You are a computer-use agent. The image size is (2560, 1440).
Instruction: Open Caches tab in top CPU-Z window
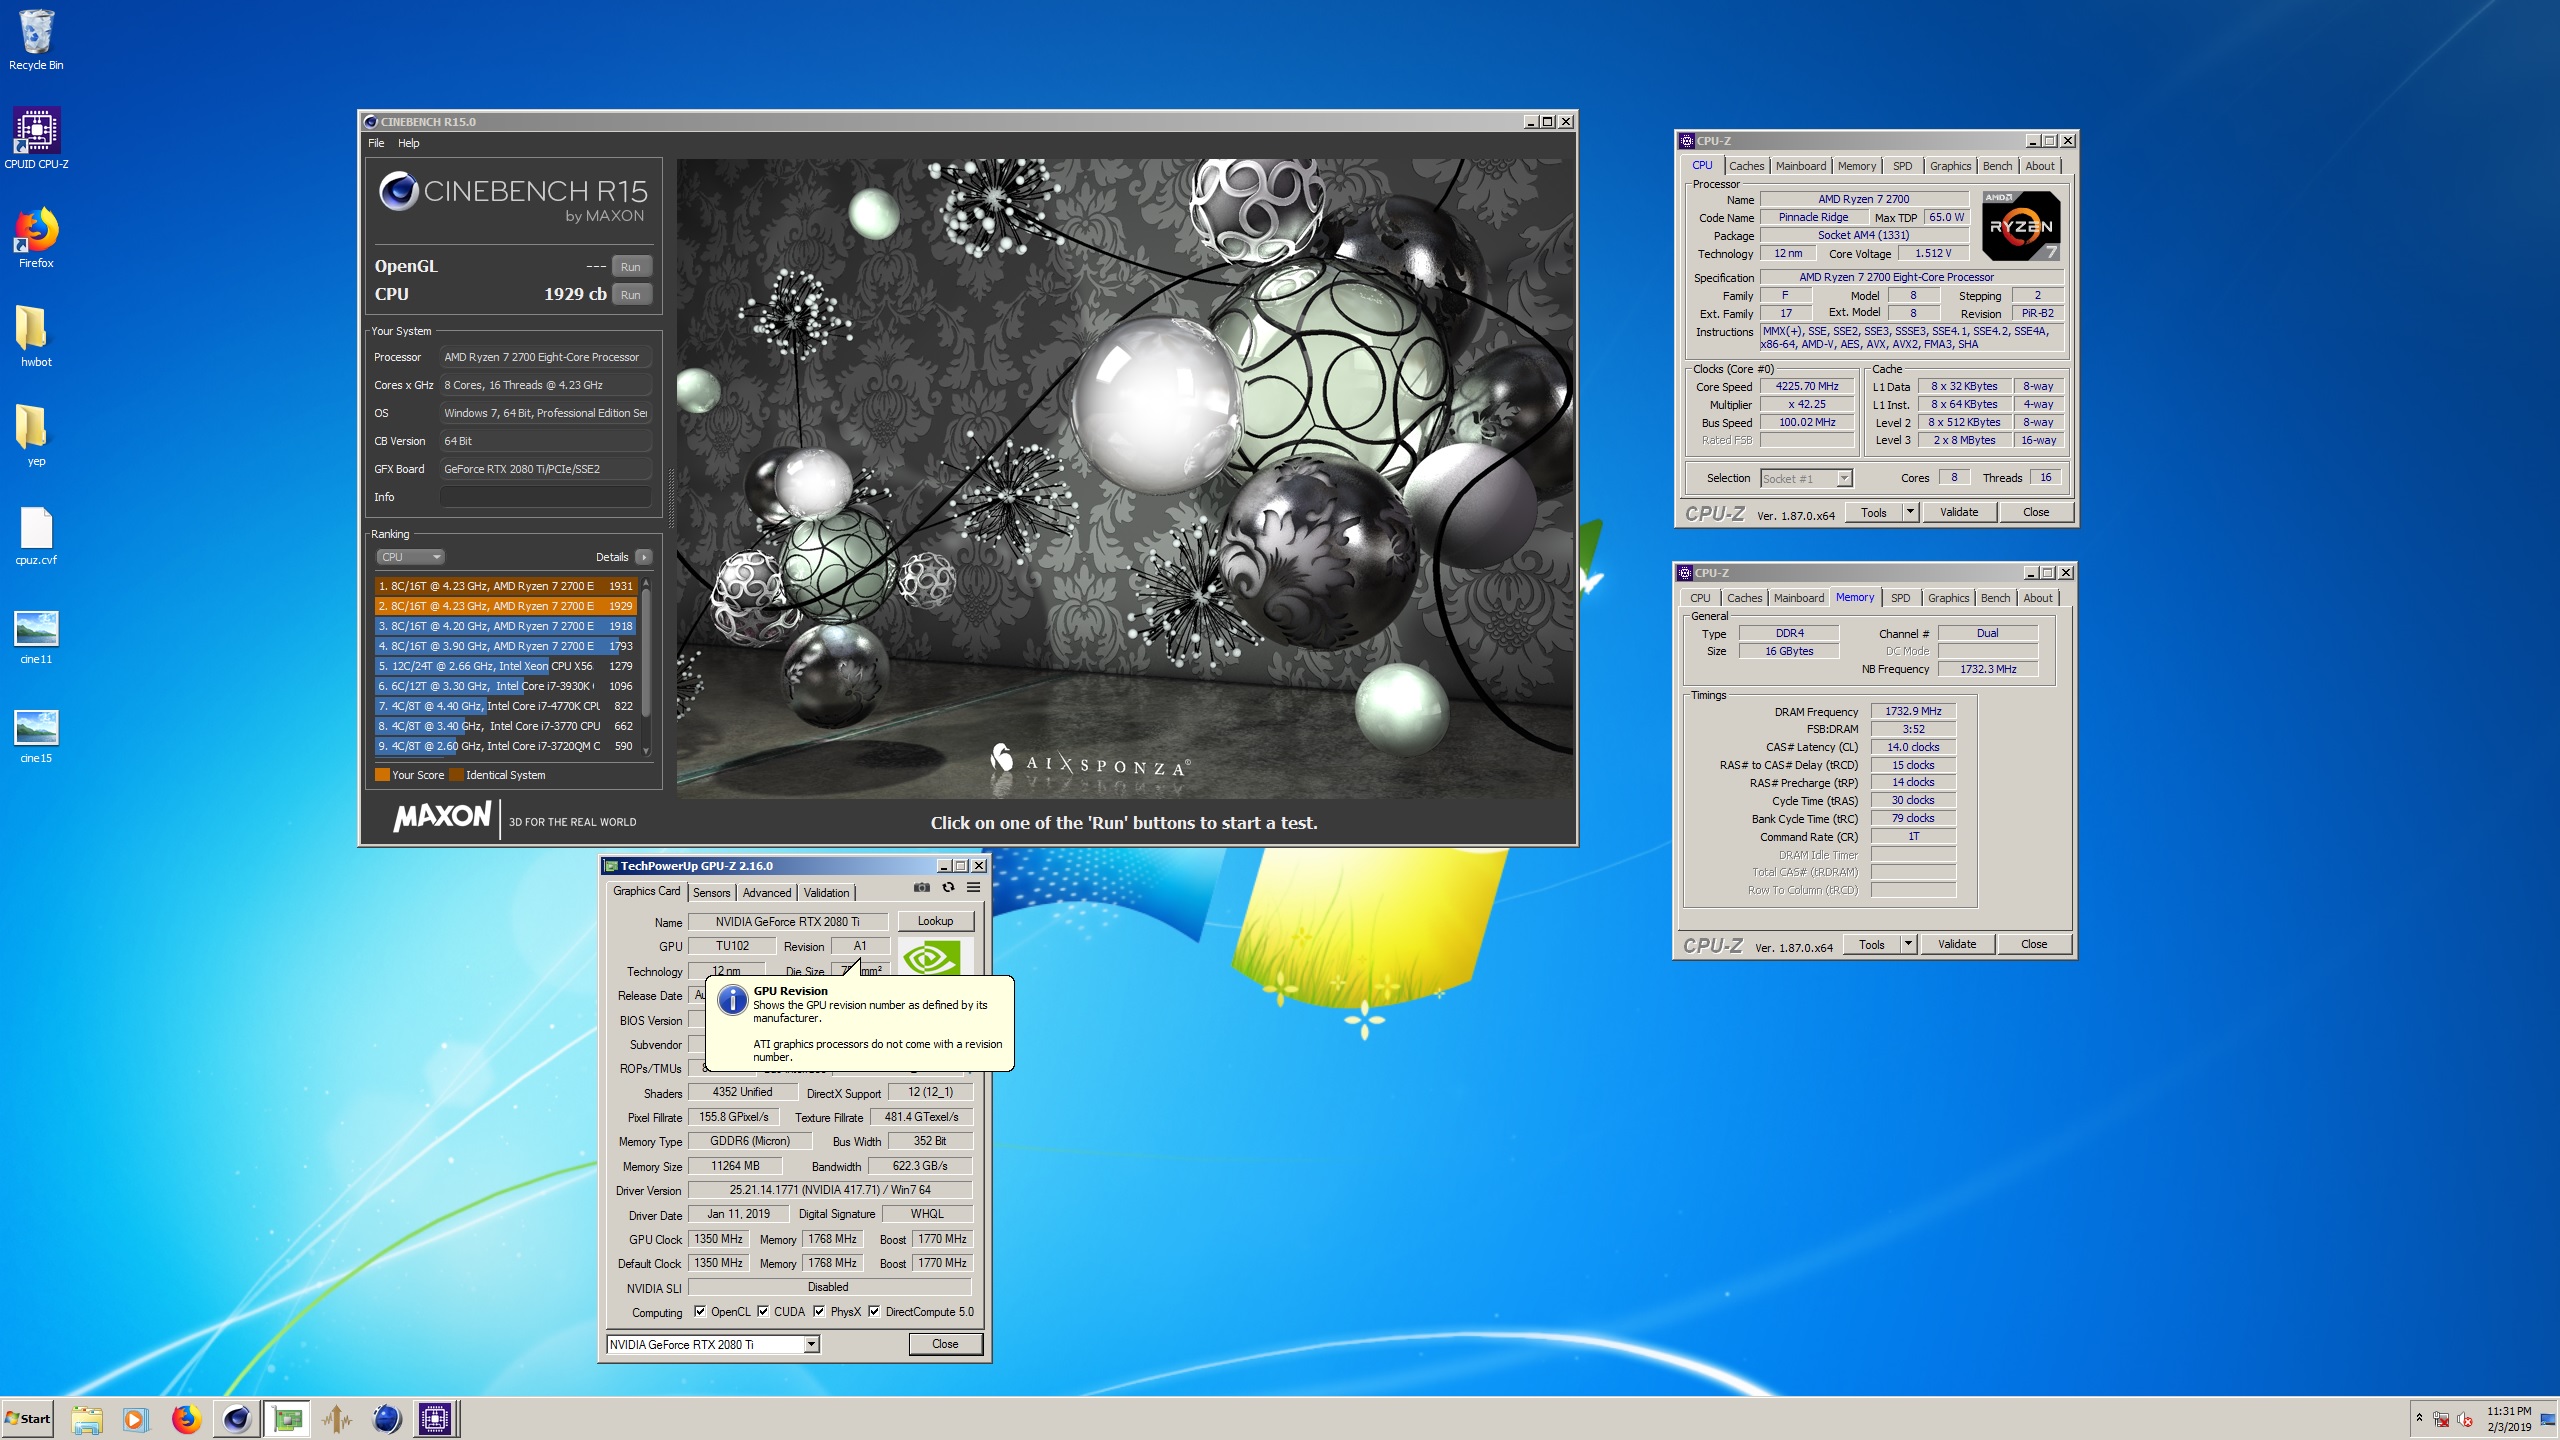click(1746, 166)
